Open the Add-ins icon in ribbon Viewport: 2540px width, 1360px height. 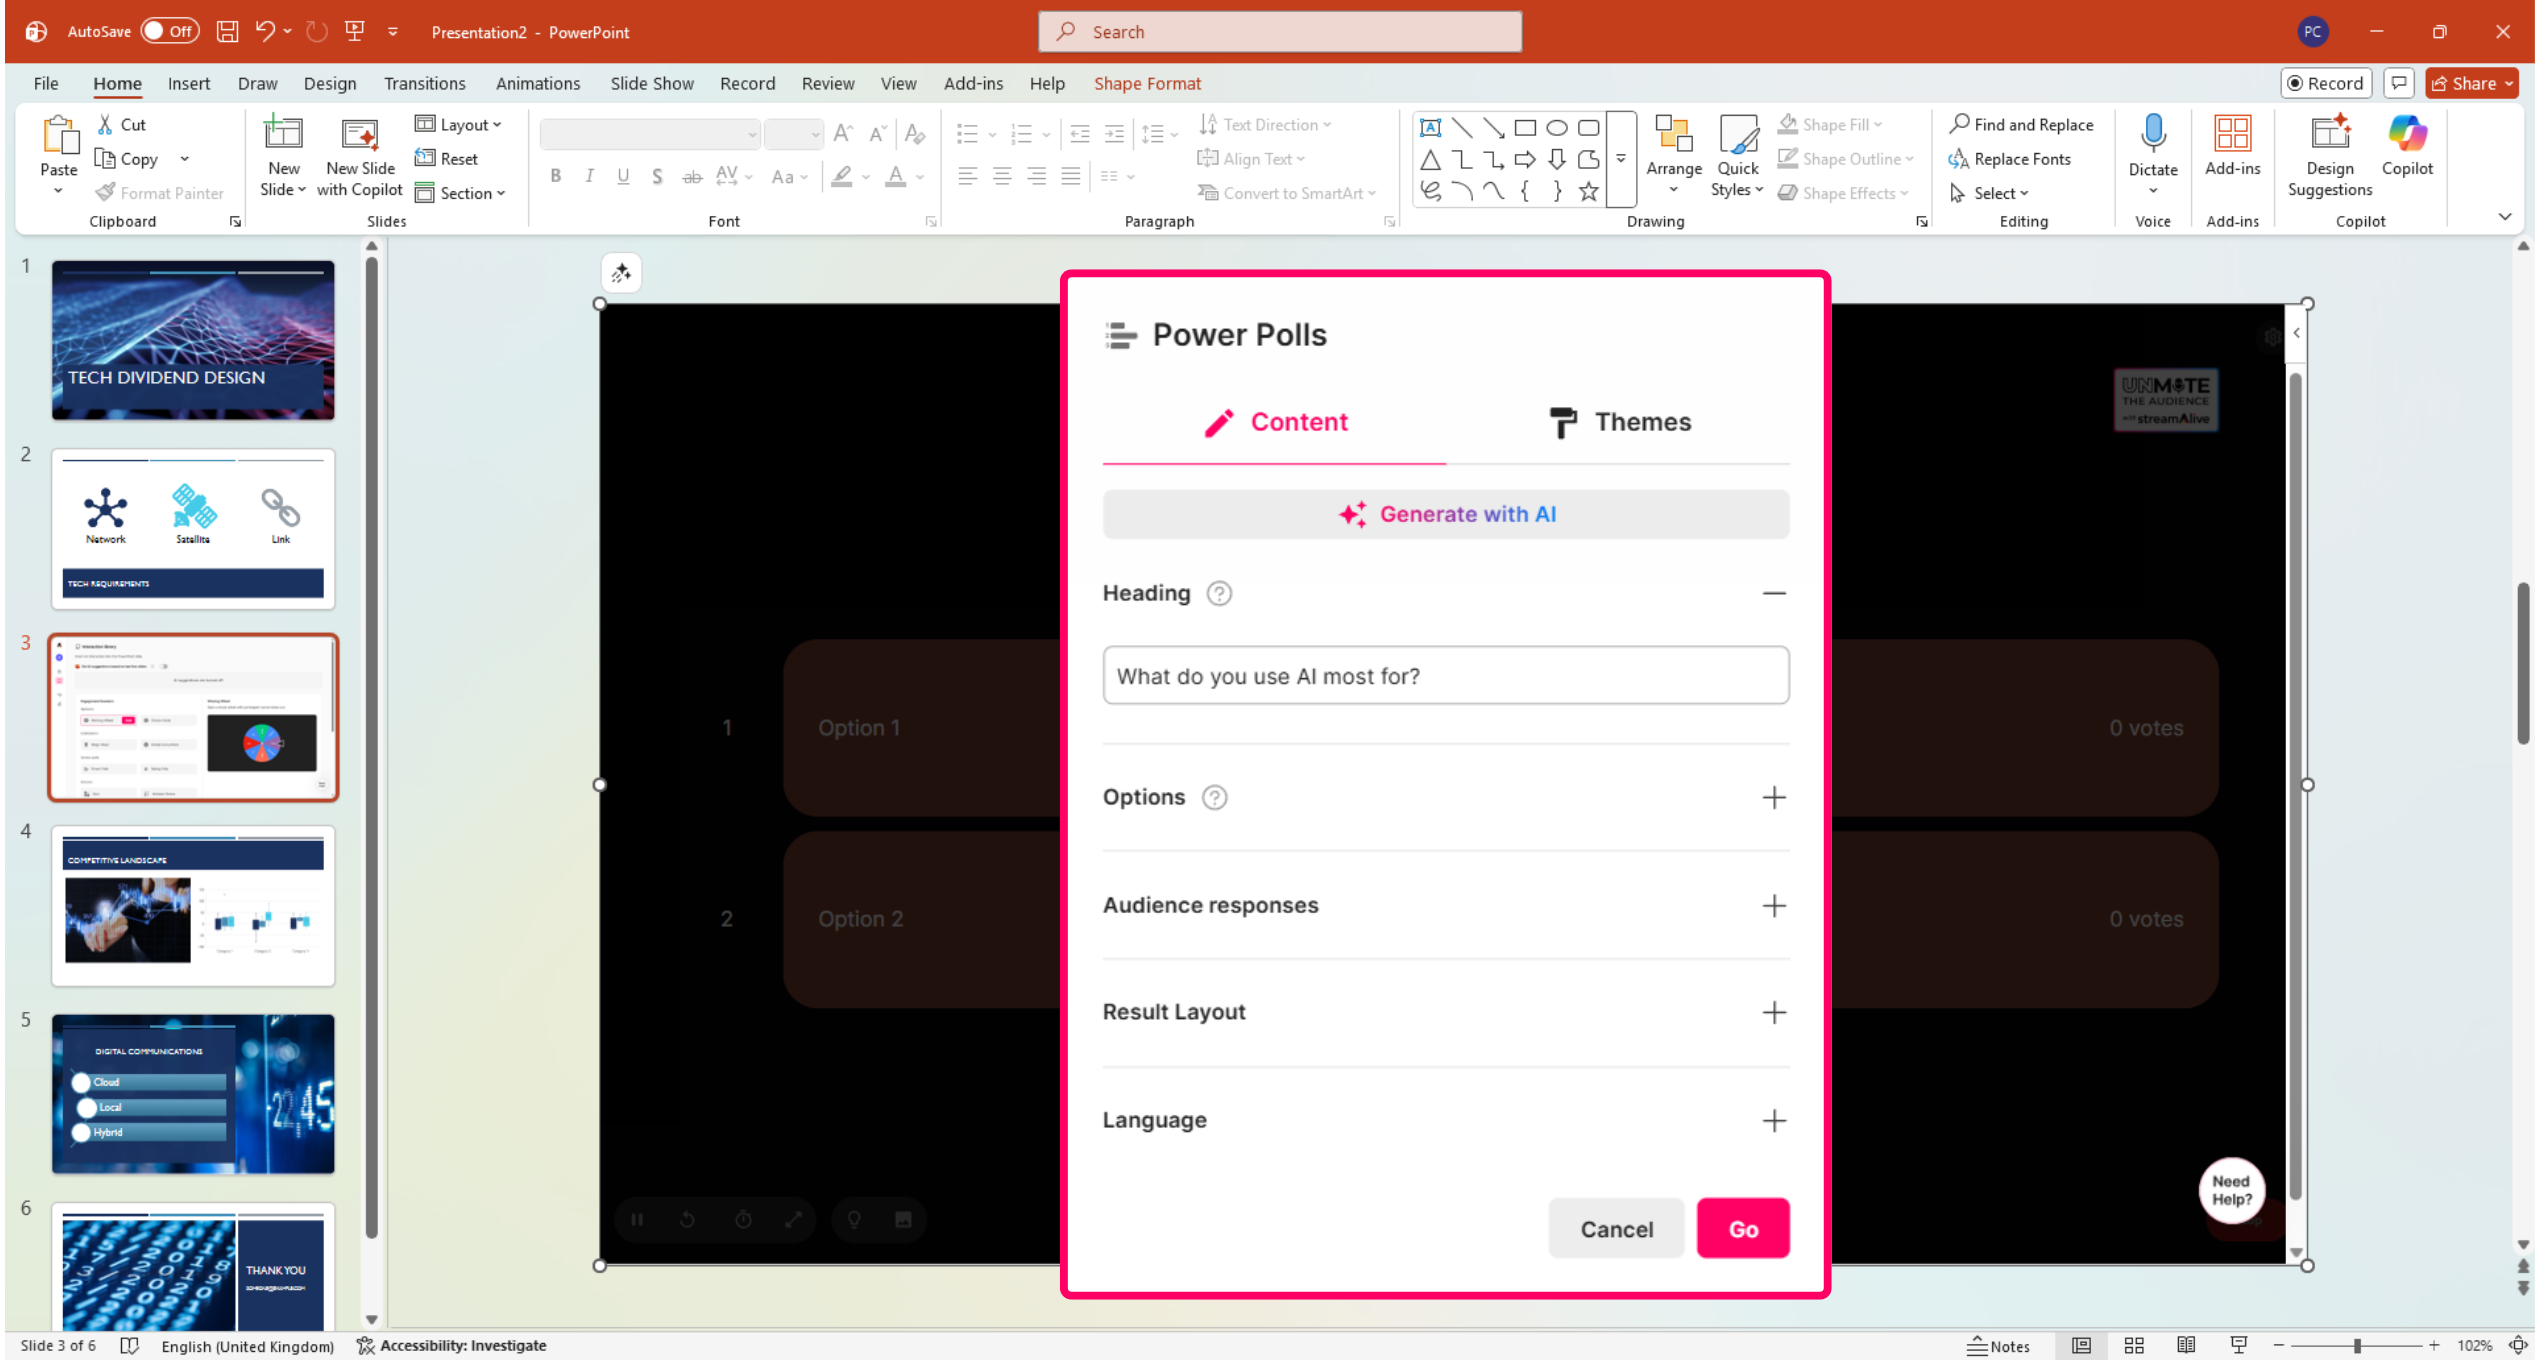click(2232, 135)
